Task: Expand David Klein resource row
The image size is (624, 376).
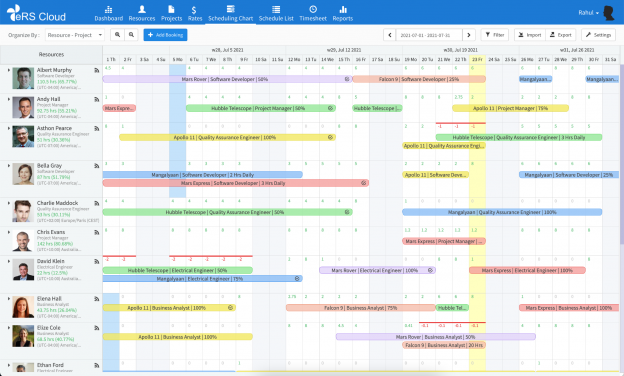Action: coord(9,261)
